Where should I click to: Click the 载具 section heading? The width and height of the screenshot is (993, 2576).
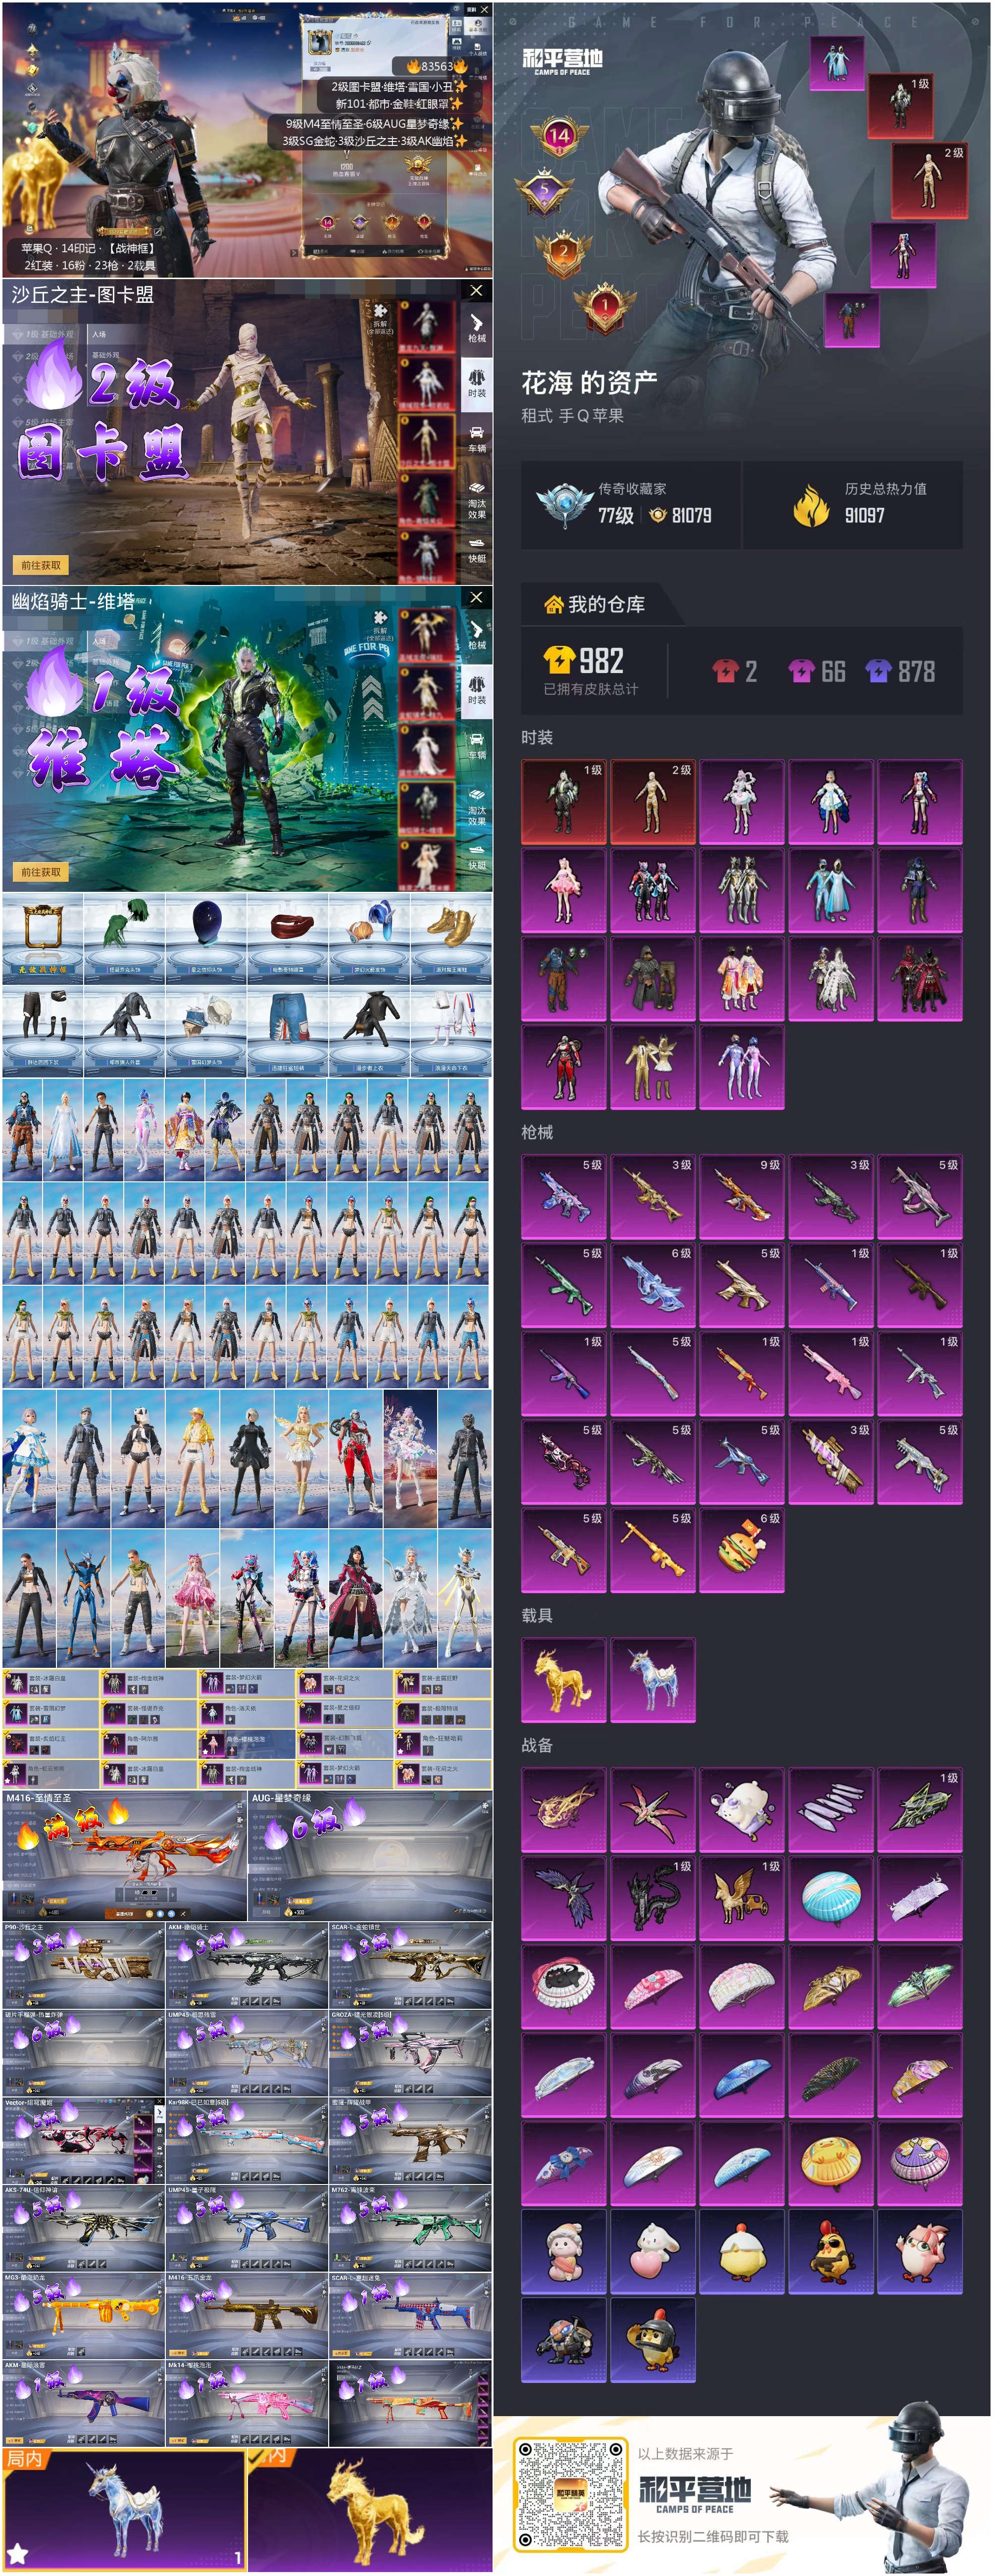537,1615
